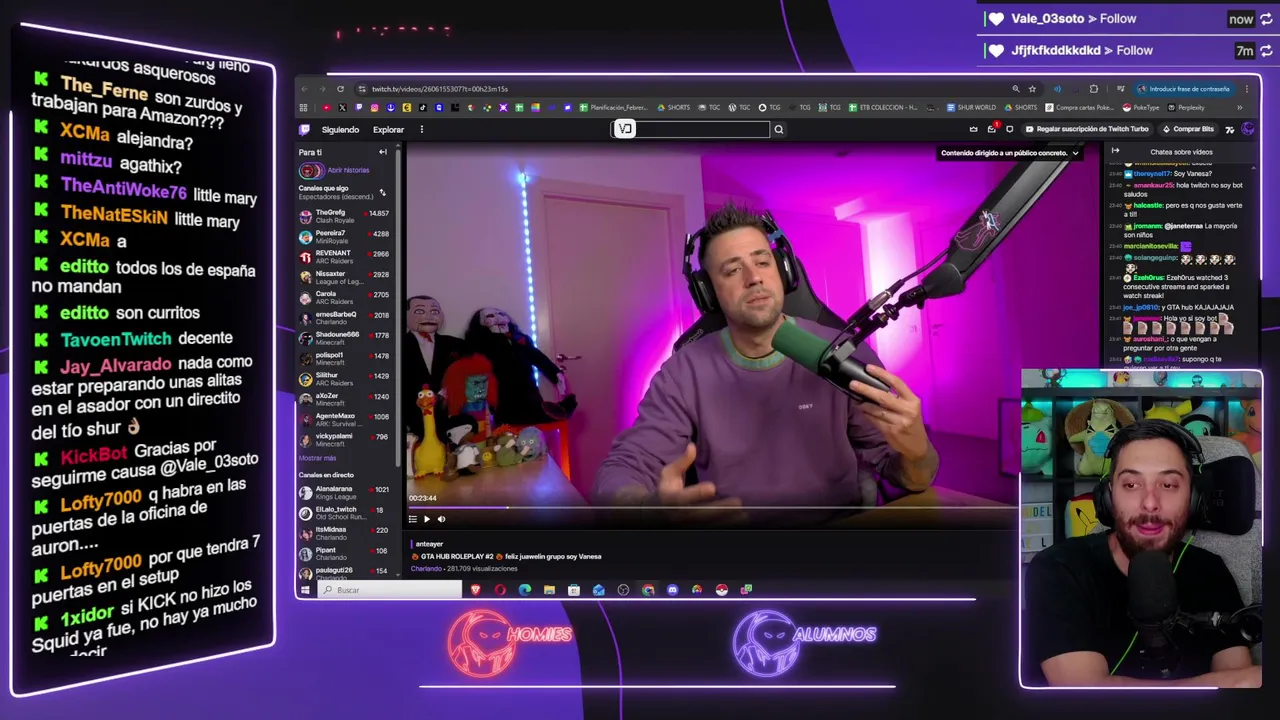1280x720 pixels.
Task: Open the X bookmark icon
Action: pos(342,108)
